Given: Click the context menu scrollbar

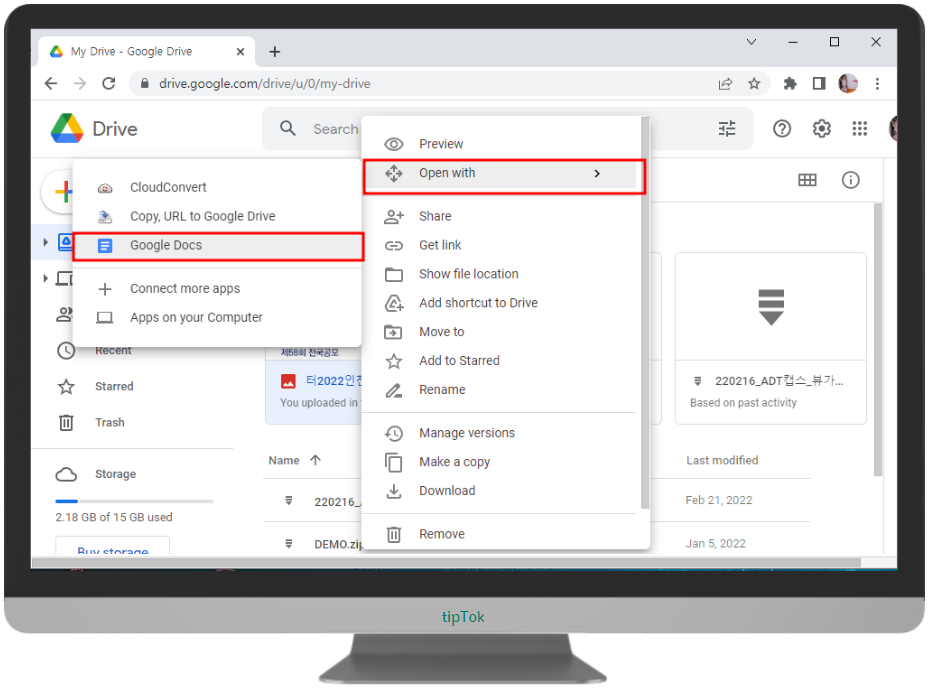Looking at the screenshot, I should 645,314.
